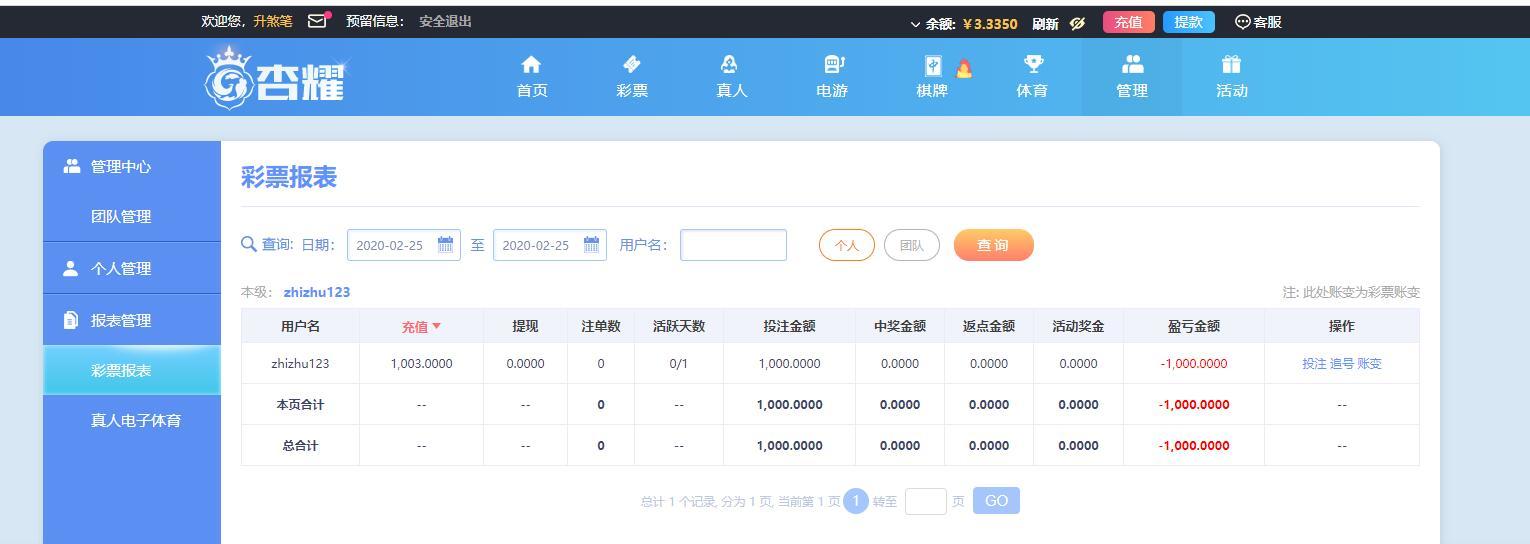Sort table by 充值 column
Screen dimensions: 1530x544
pos(421,326)
